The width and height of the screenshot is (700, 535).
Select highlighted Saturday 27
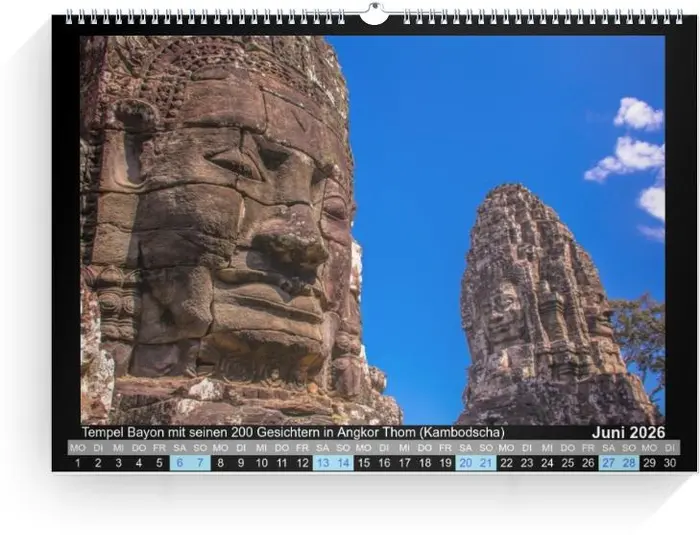coord(608,463)
